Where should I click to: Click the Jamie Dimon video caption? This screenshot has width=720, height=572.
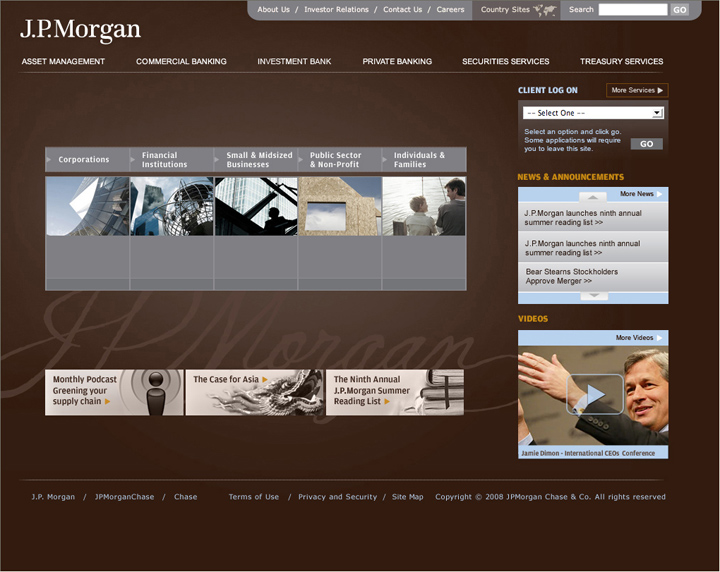point(588,453)
